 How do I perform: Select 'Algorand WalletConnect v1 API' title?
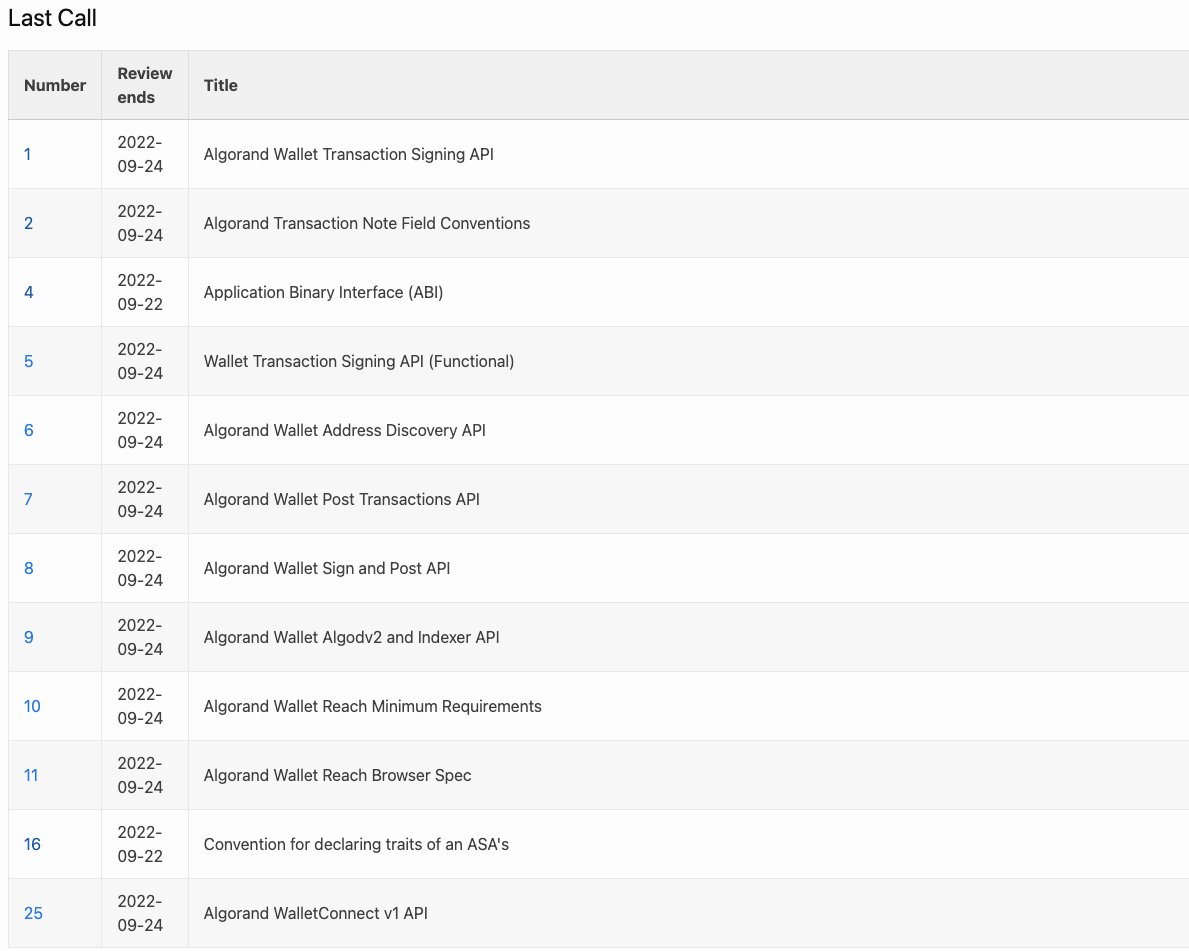(315, 914)
